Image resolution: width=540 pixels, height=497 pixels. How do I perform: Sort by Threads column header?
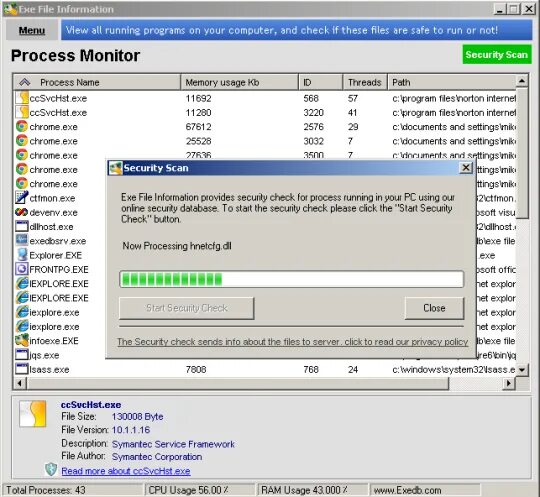[x=365, y=82]
